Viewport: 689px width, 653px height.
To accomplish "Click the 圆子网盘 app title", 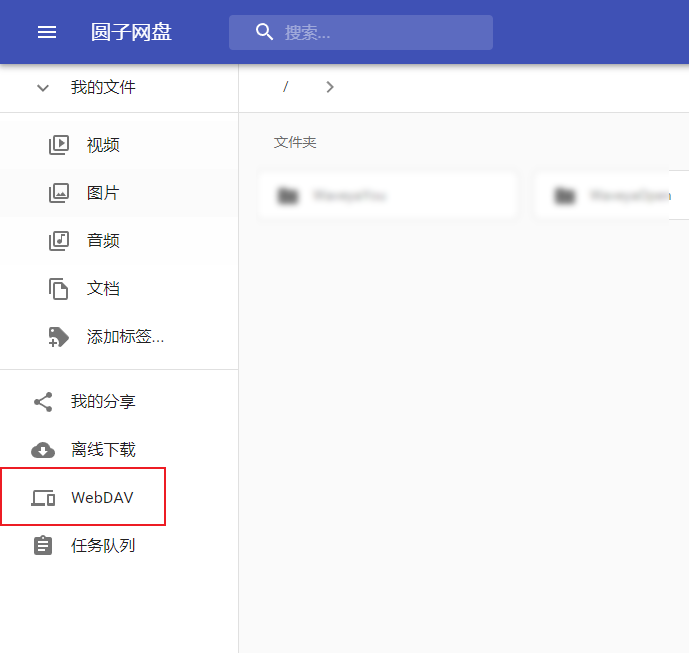I will [x=131, y=32].
